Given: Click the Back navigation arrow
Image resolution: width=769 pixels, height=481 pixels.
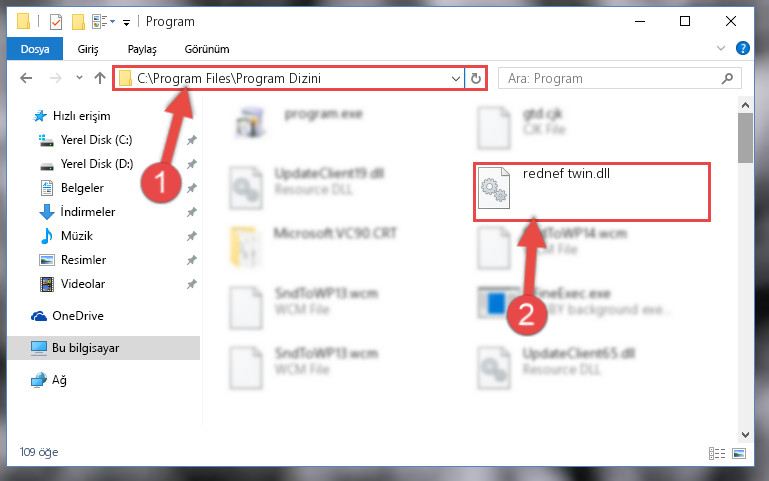Looking at the screenshot, I should pyautogui.click(x=26, y=78).
